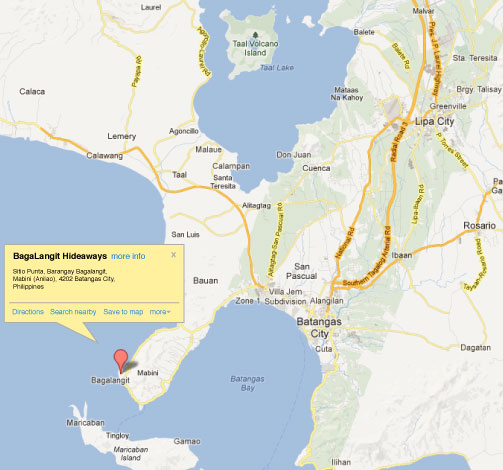This screenshot has height=470, width=503.
Task: Click the Batangas Bay water label
Action: coord(247,383)
